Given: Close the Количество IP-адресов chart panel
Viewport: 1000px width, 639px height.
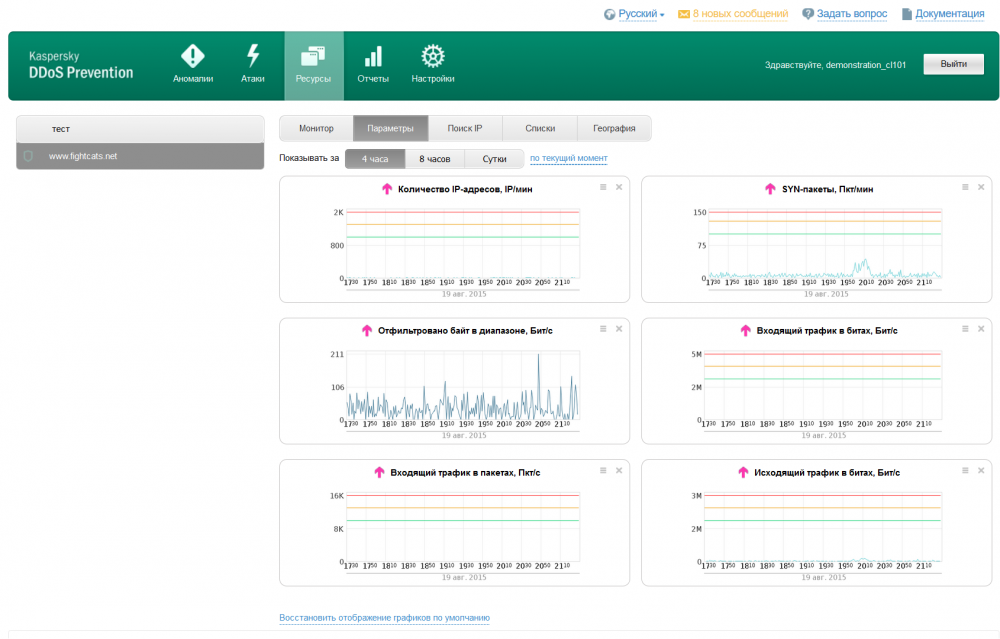Looking at the screenshot, I should tap(619, 187).
